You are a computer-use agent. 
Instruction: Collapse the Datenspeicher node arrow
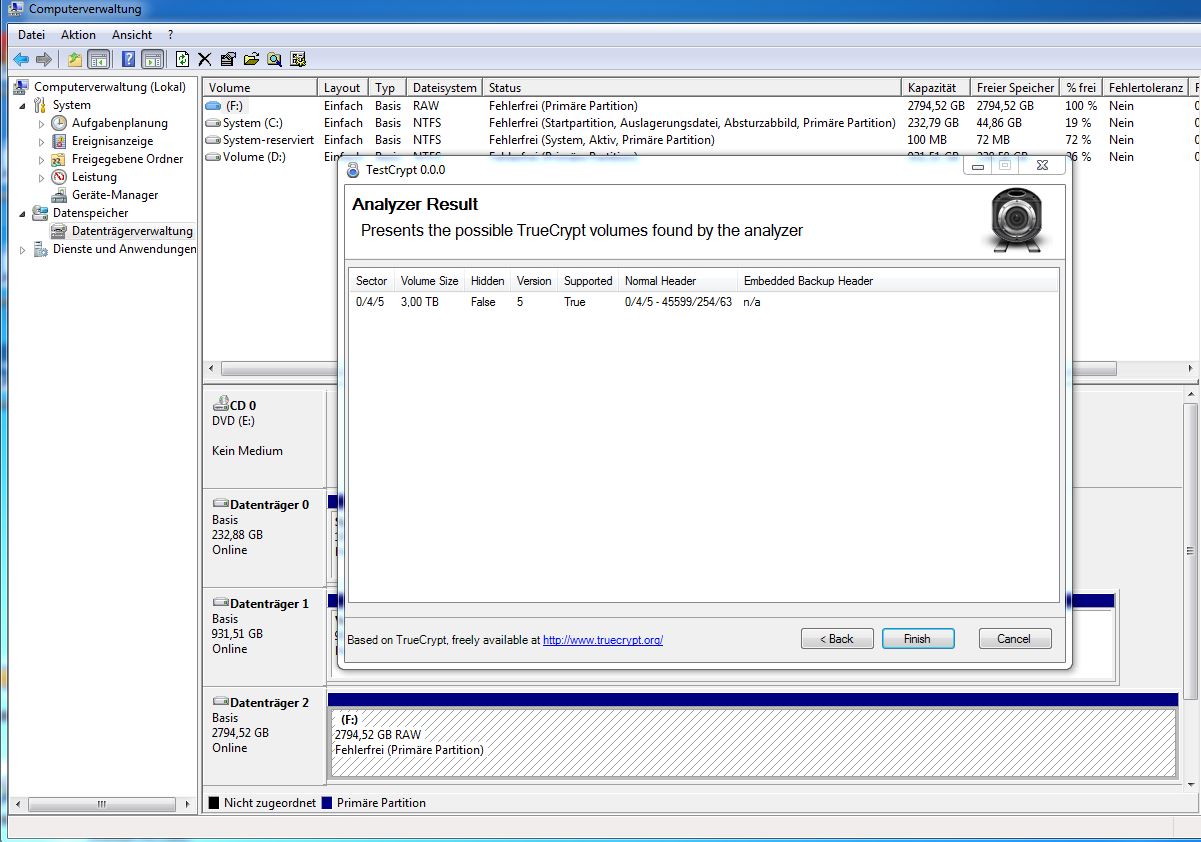click(22, 213)
